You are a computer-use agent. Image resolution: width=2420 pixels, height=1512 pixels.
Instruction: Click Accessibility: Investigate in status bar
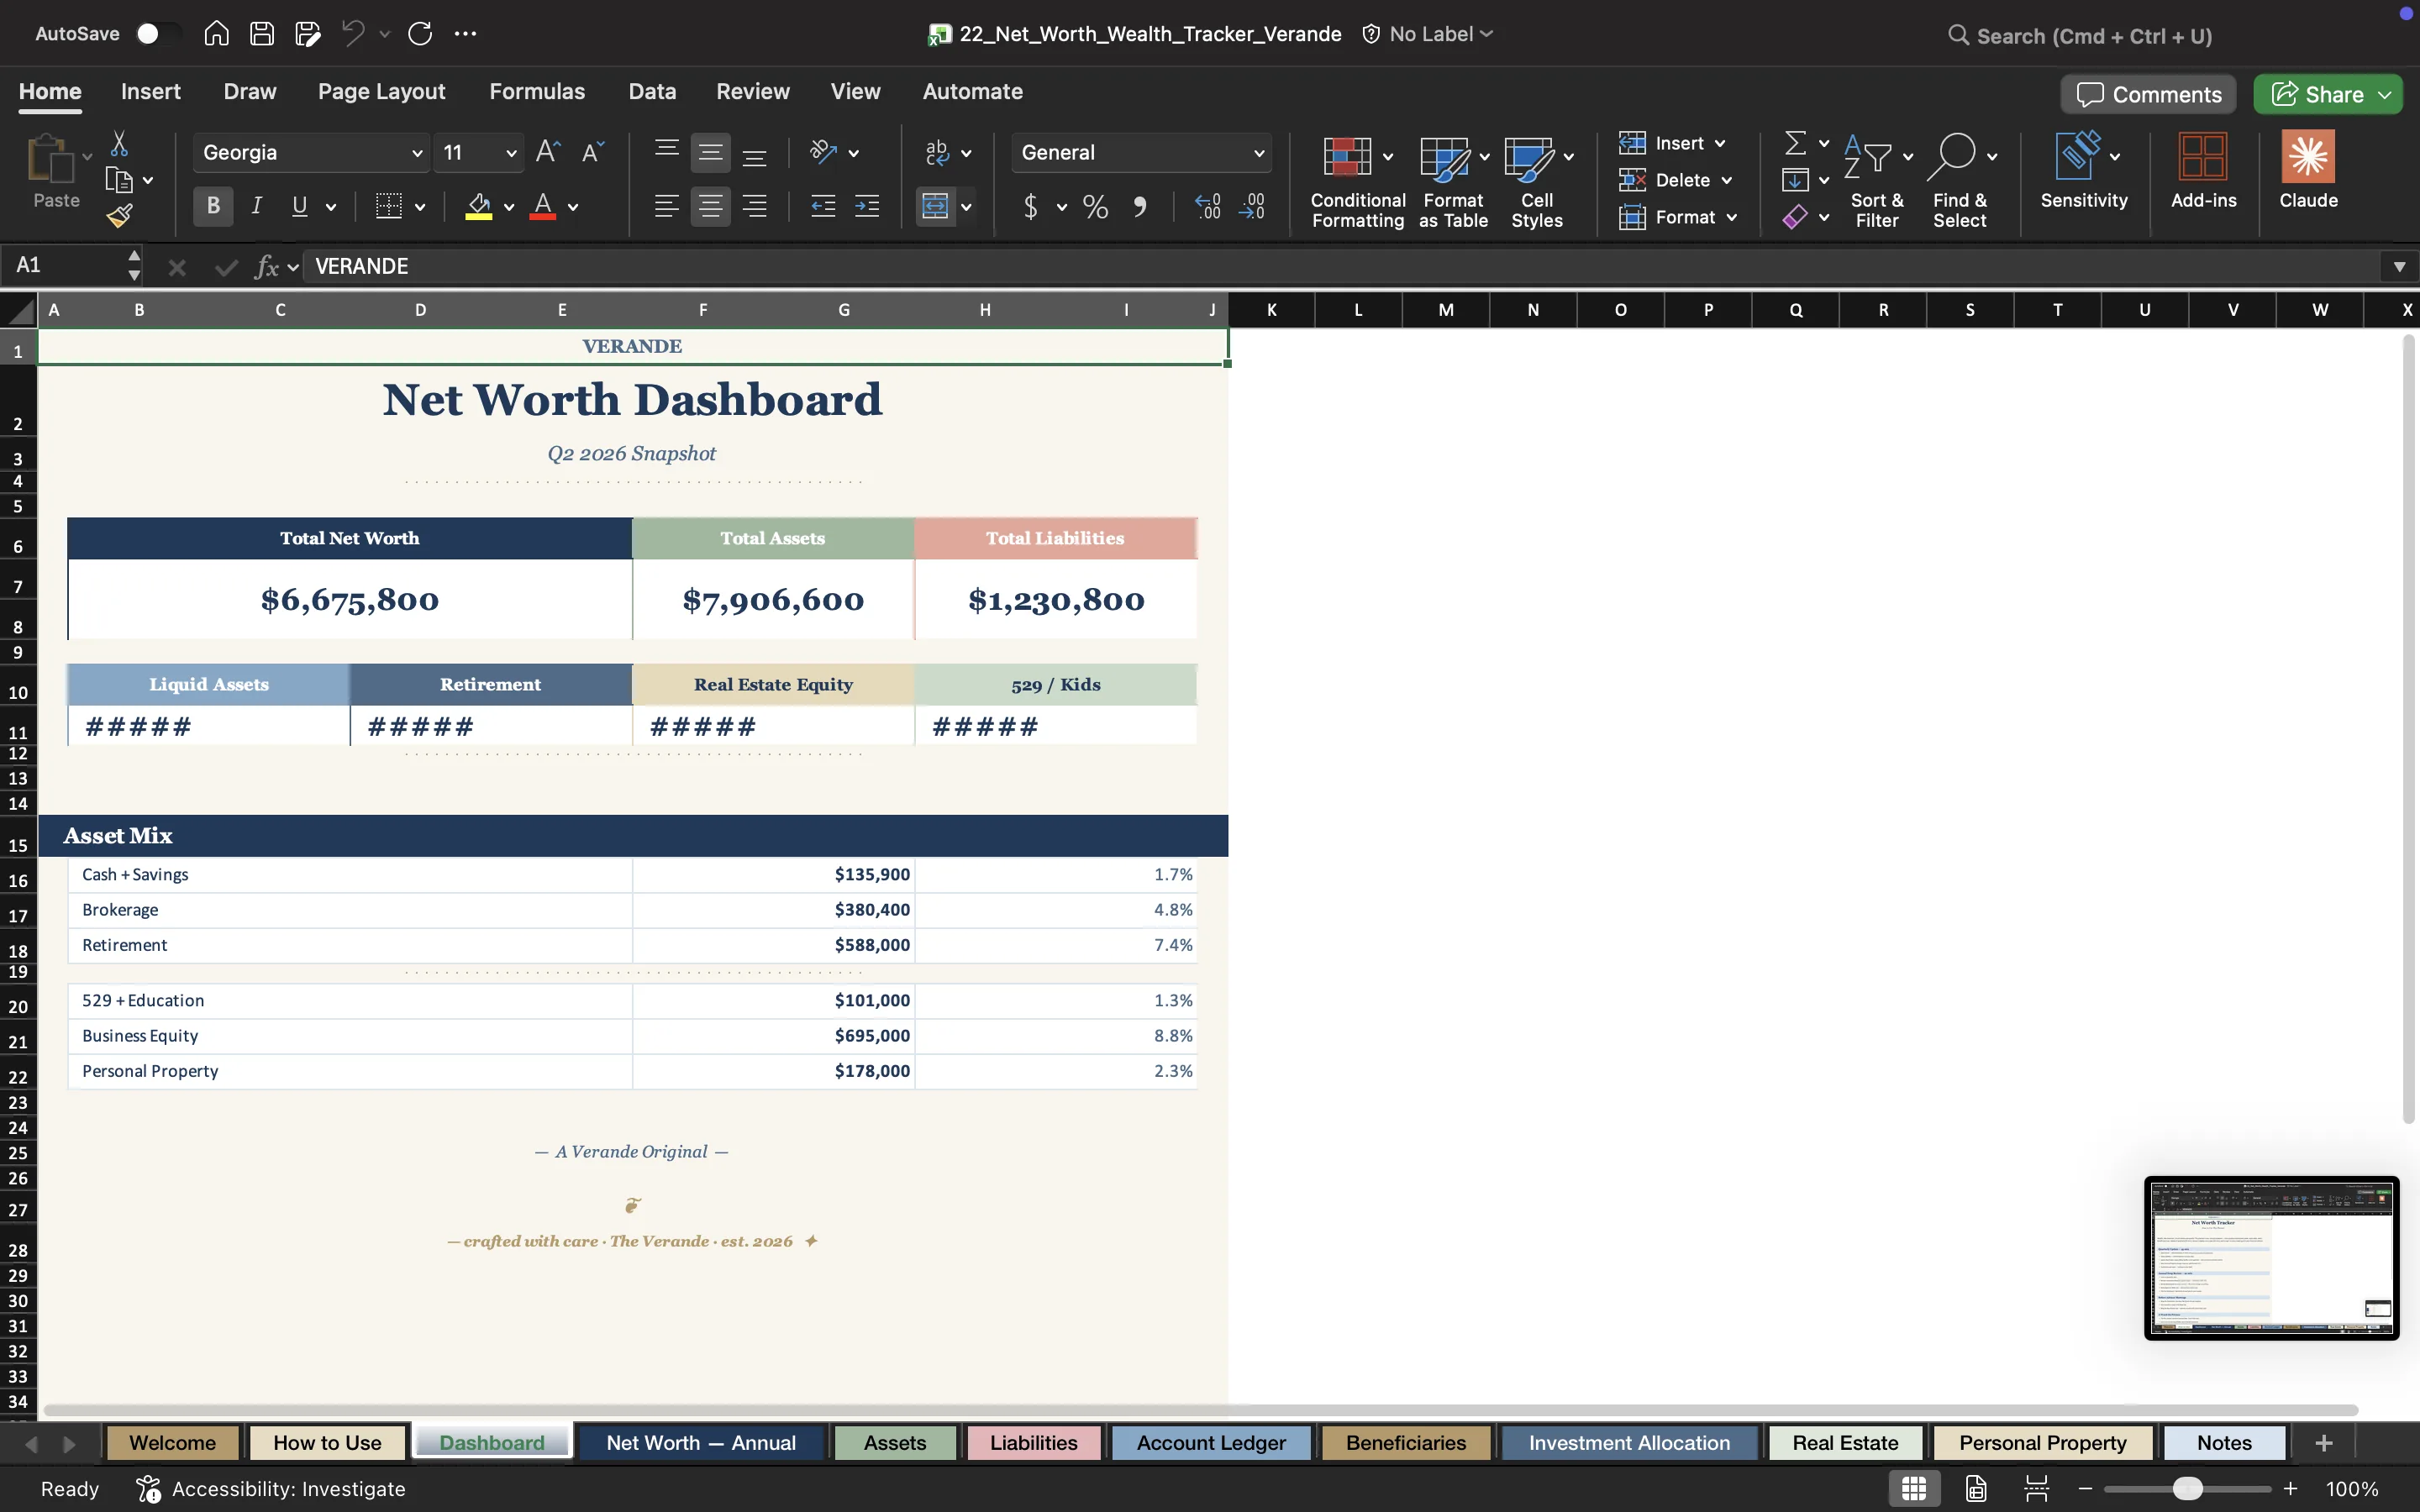pyautogui.click(x=271, y=1489)
